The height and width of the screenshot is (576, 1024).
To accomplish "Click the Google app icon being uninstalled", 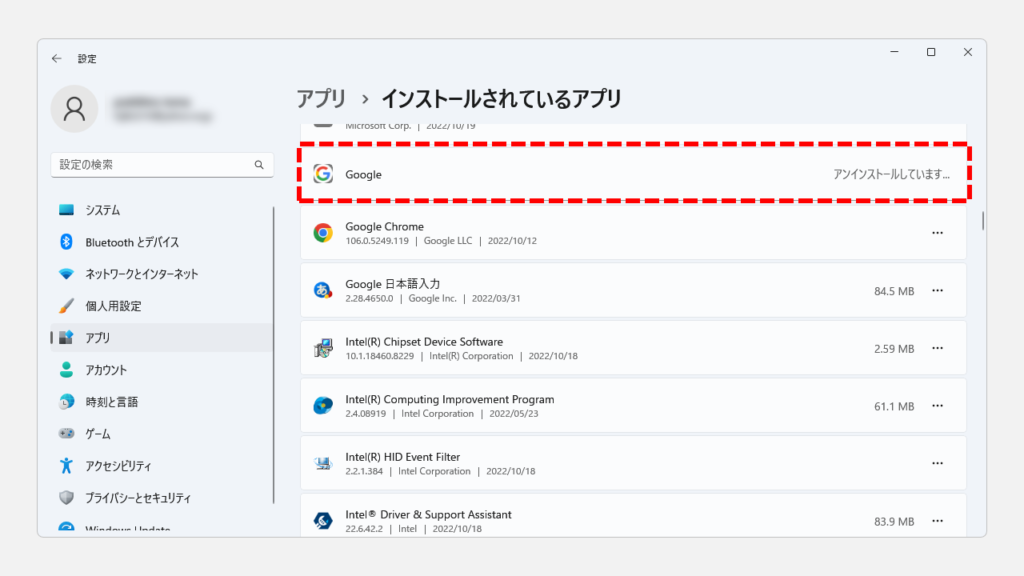I will coord(323,174).
